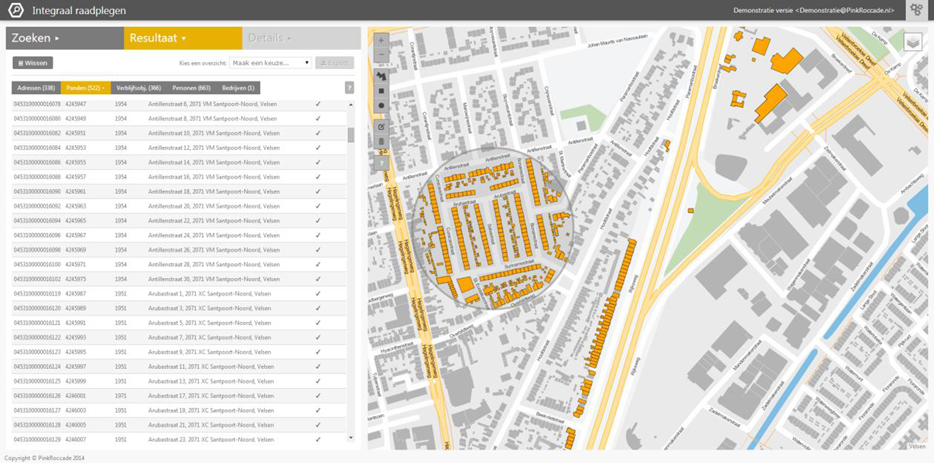
Task: Click the Wissen button
Action: tap(33, 63)
